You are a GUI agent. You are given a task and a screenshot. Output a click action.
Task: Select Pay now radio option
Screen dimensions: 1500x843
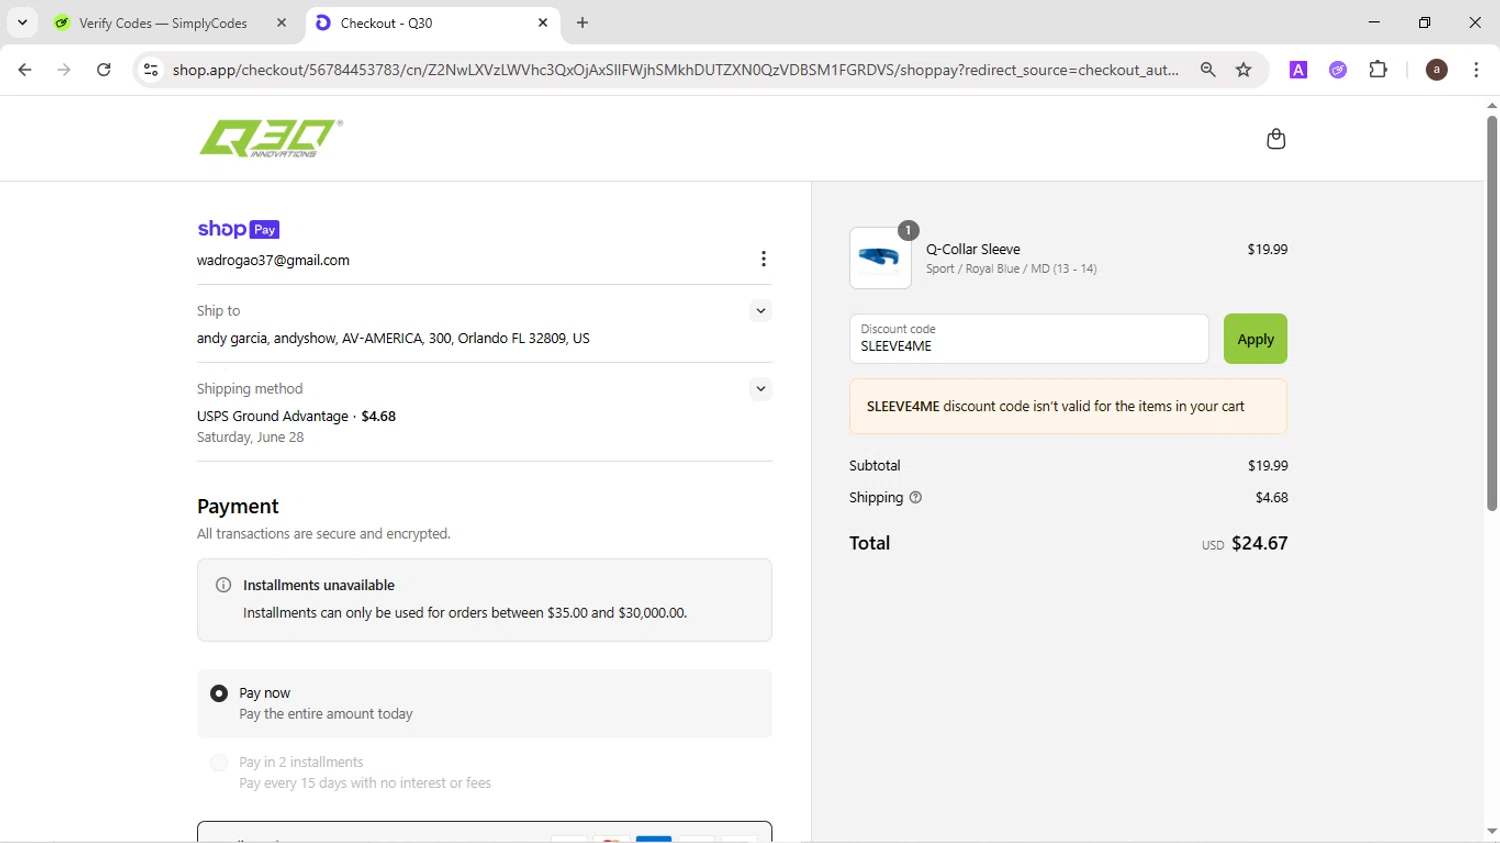(x=219, y=693)
